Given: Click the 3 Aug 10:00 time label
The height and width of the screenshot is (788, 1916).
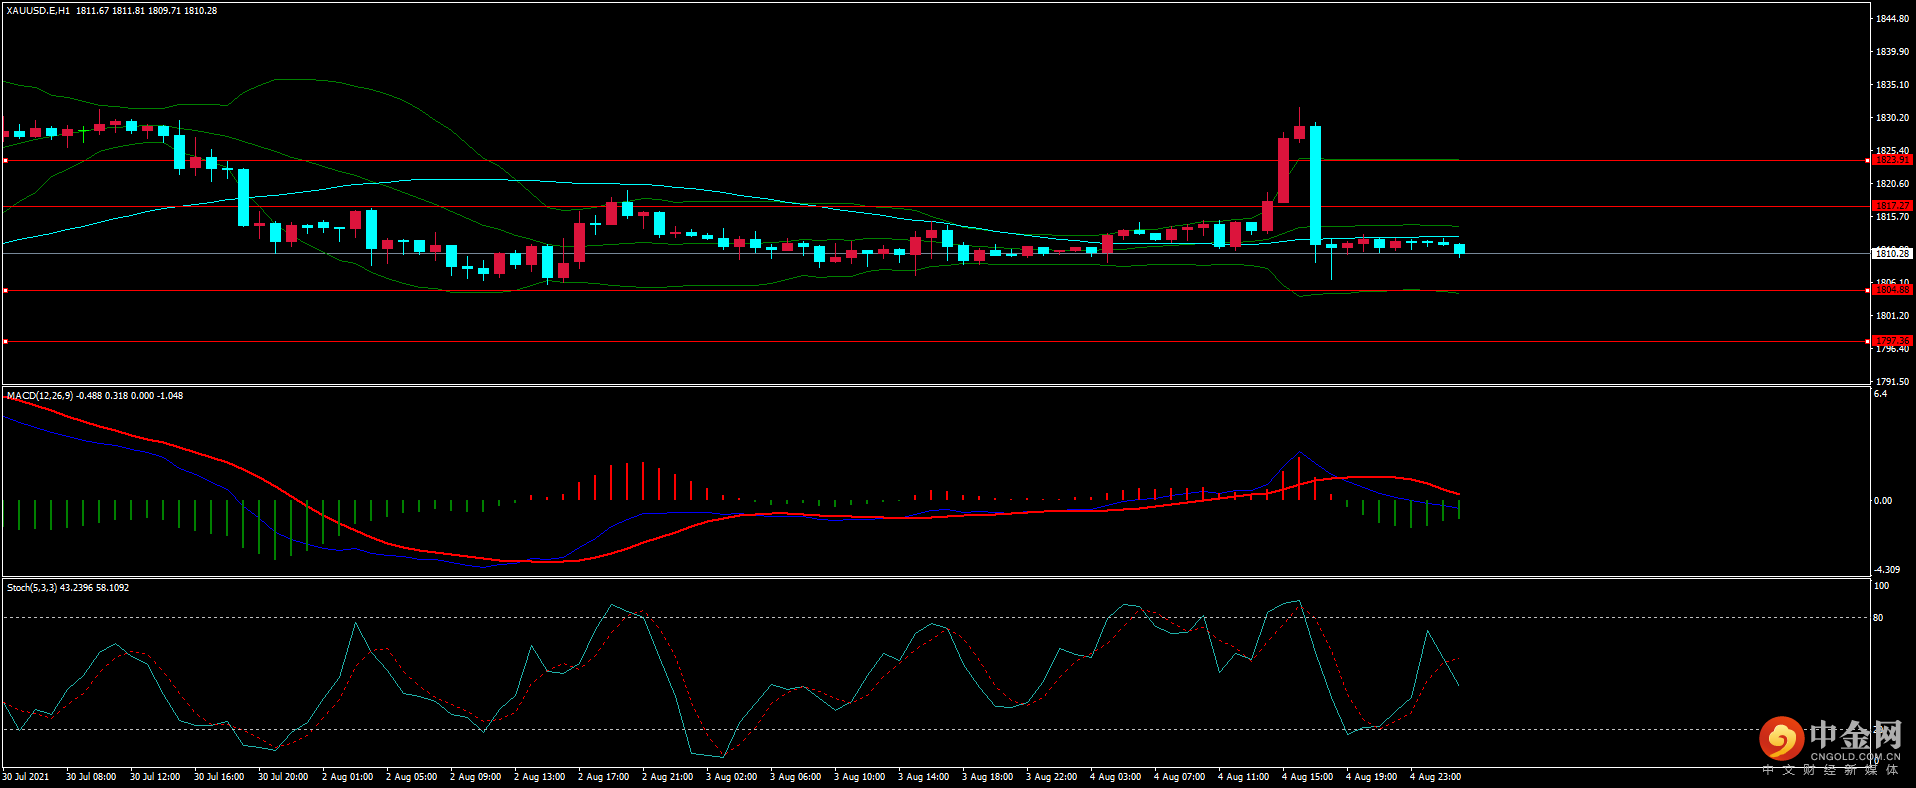Looking at the screenshot, I should (x=859, y=777).
